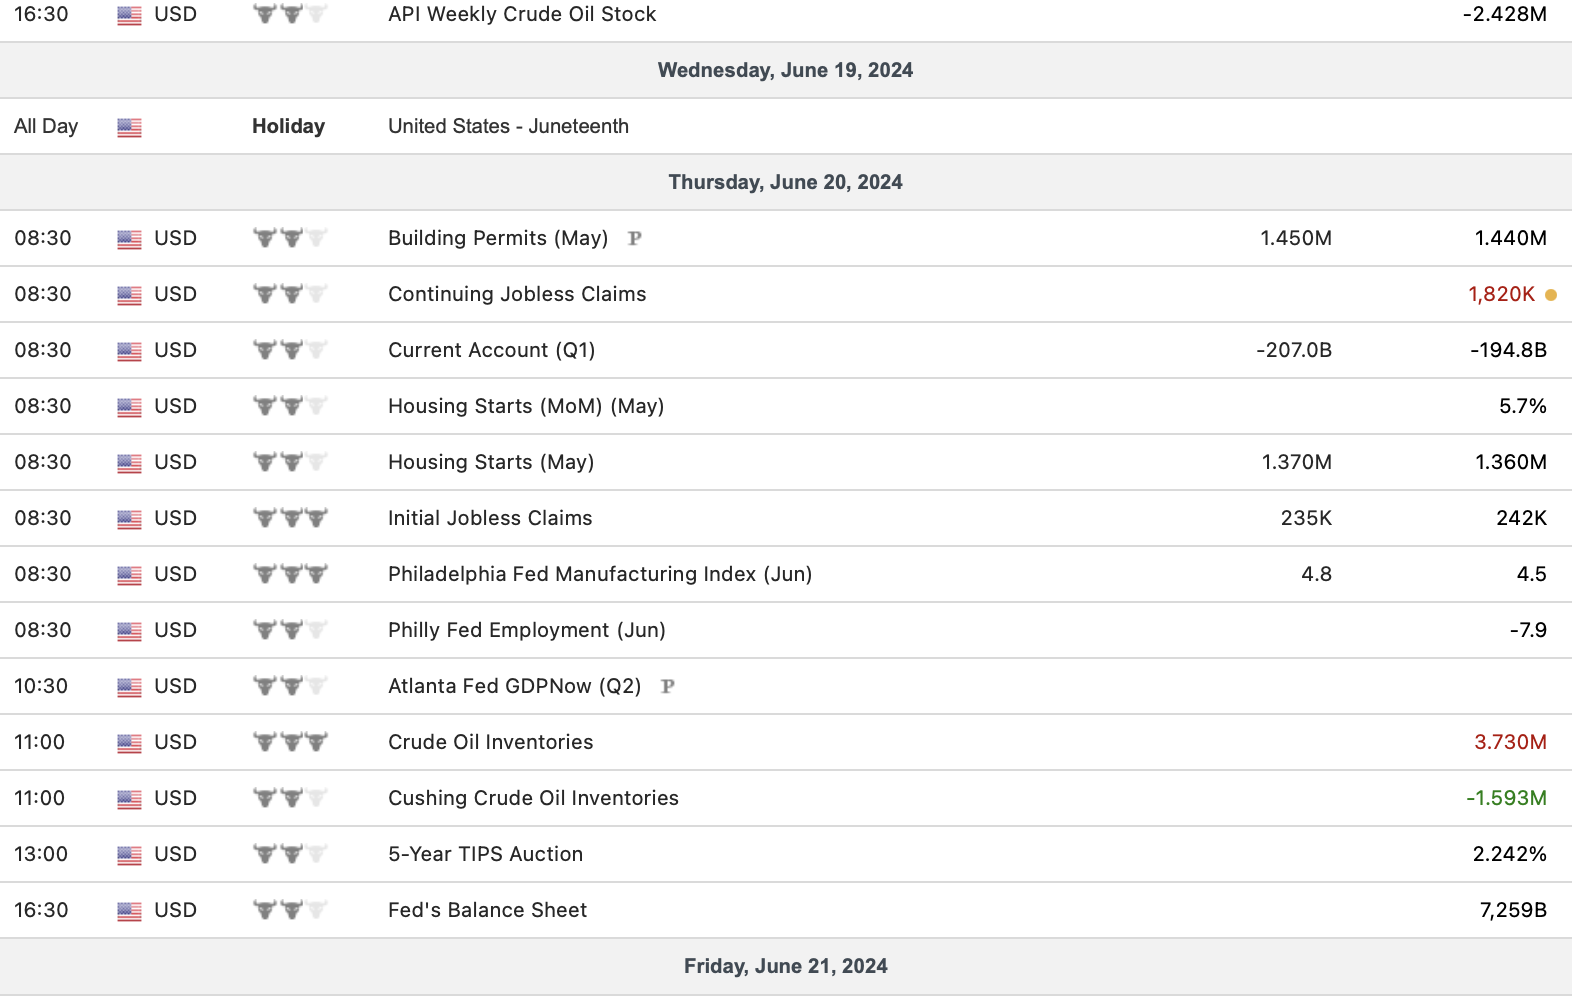1572x1004 pixels.
Task: Click the US flag in Juneteenth holiday row
Action: [129, 127]
